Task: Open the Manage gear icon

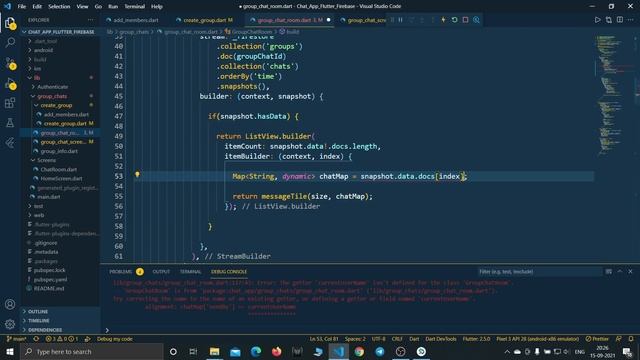Action: coord(10,324)
